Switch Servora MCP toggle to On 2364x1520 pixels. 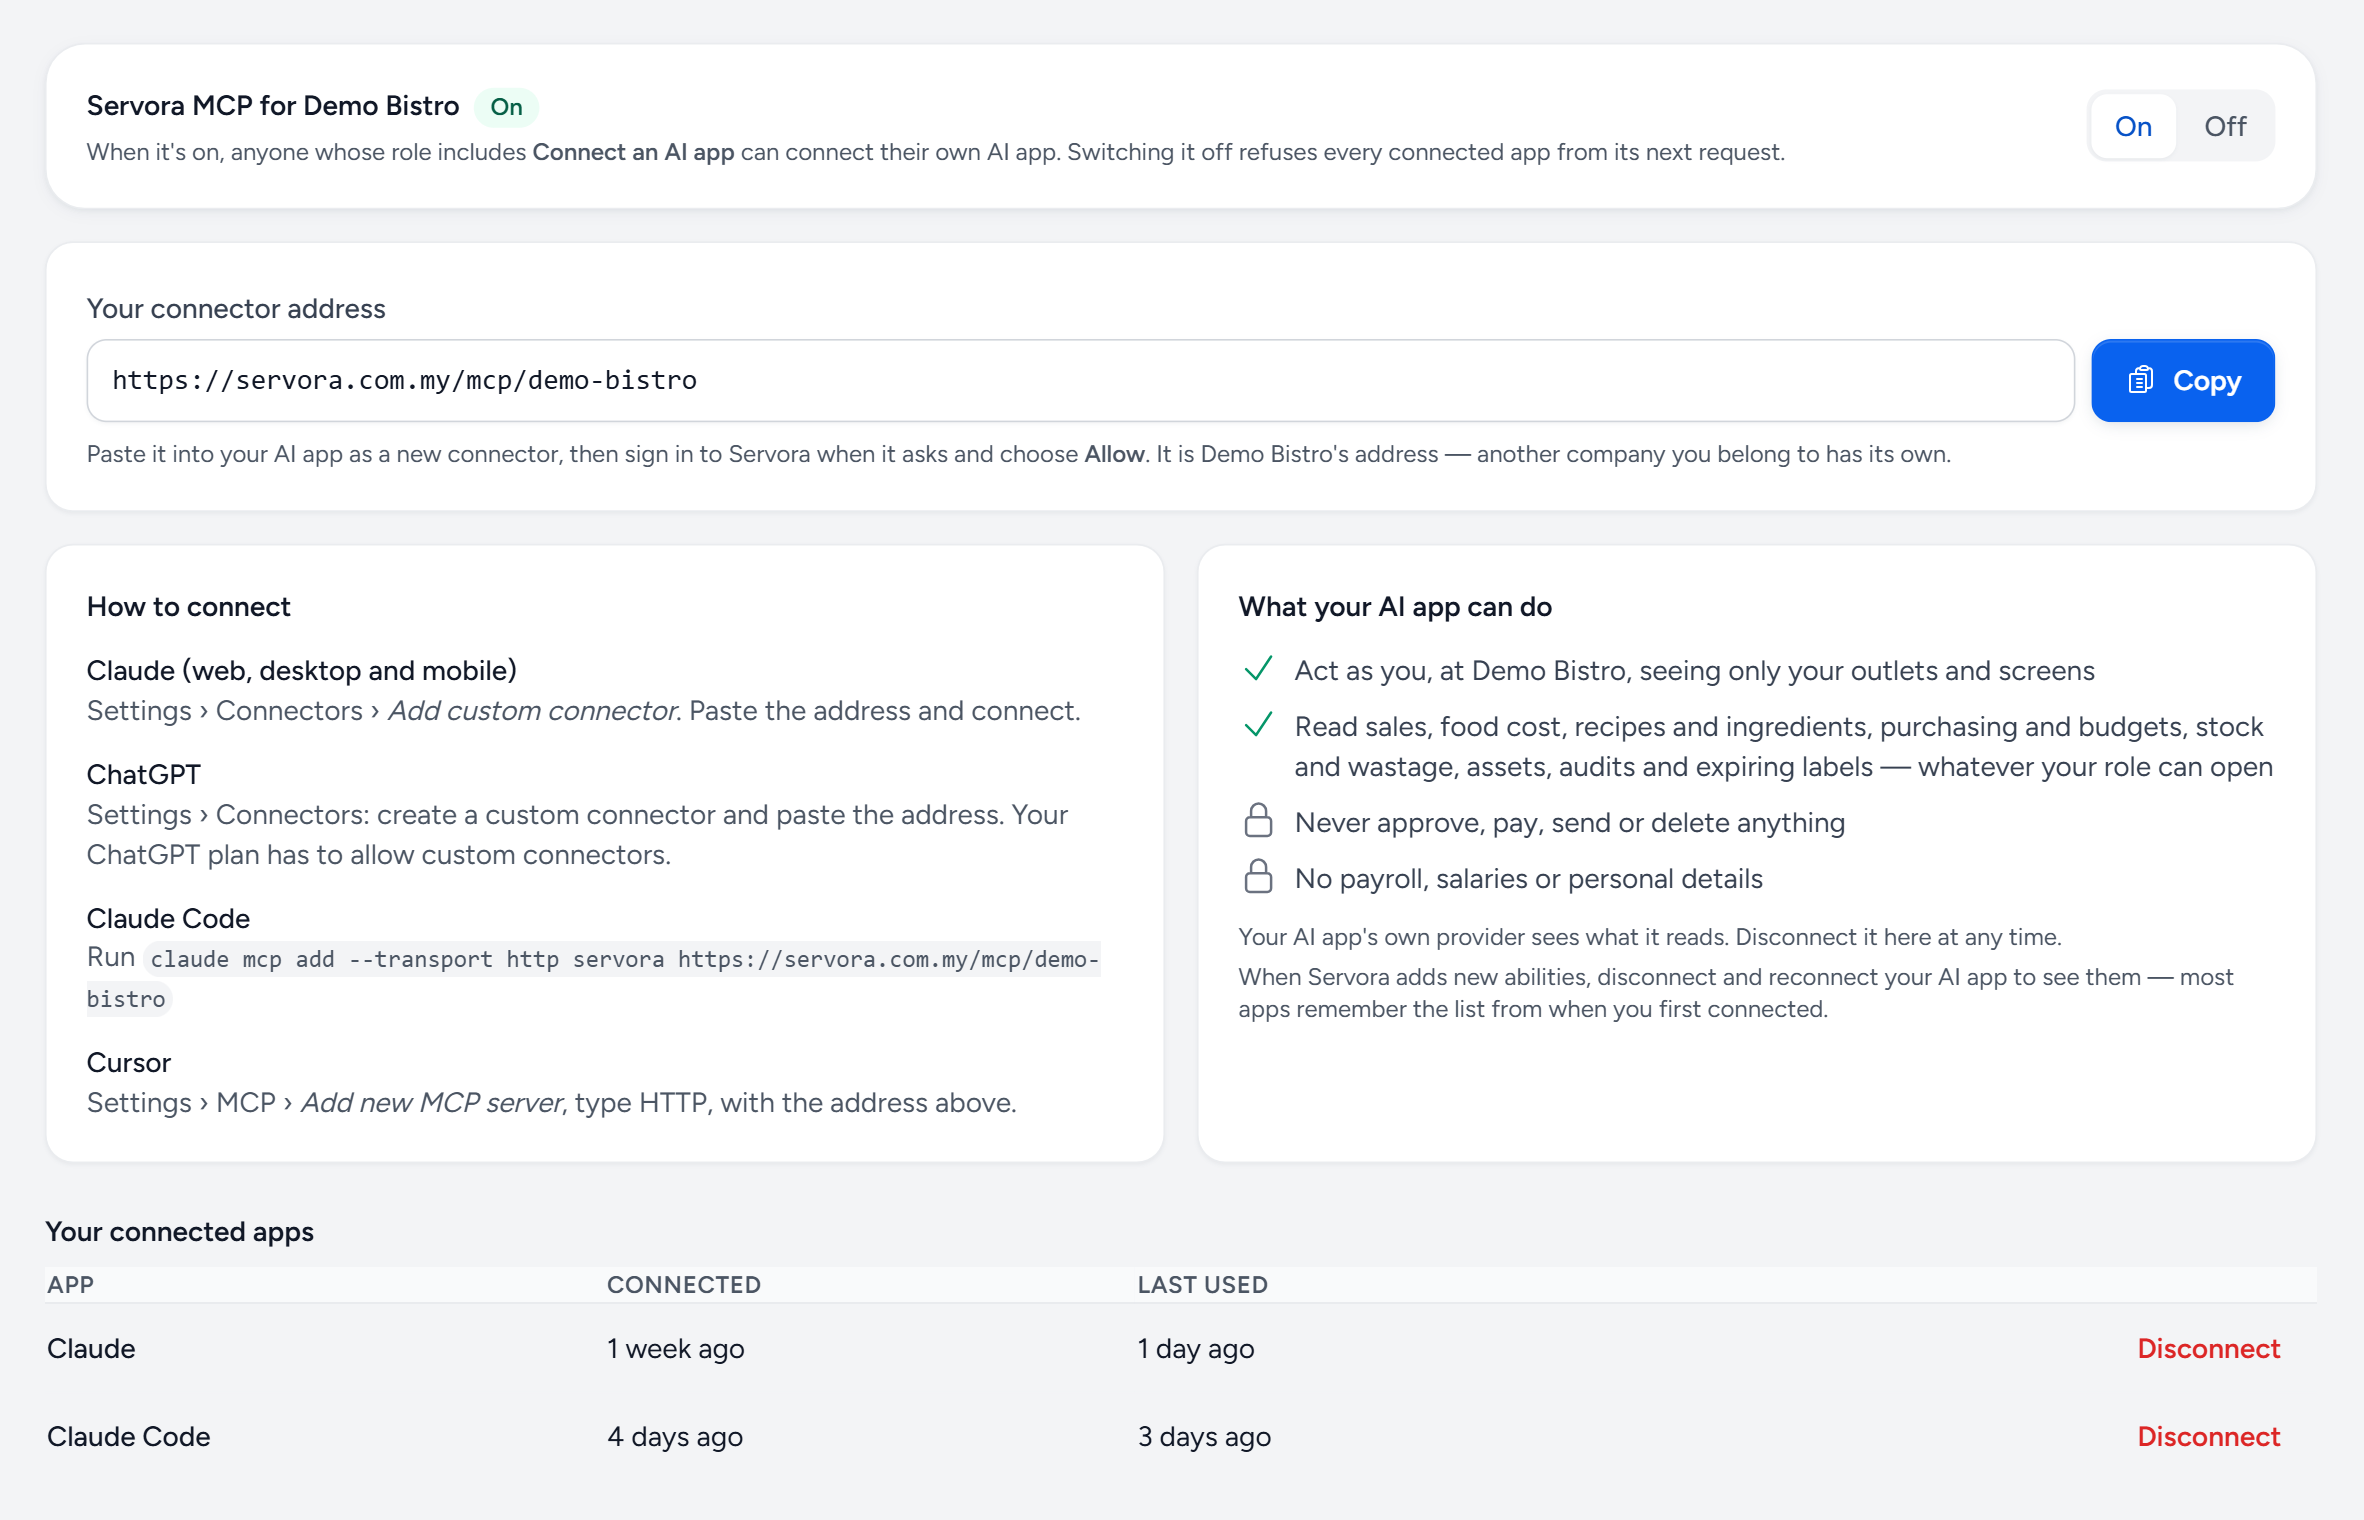2133,126
